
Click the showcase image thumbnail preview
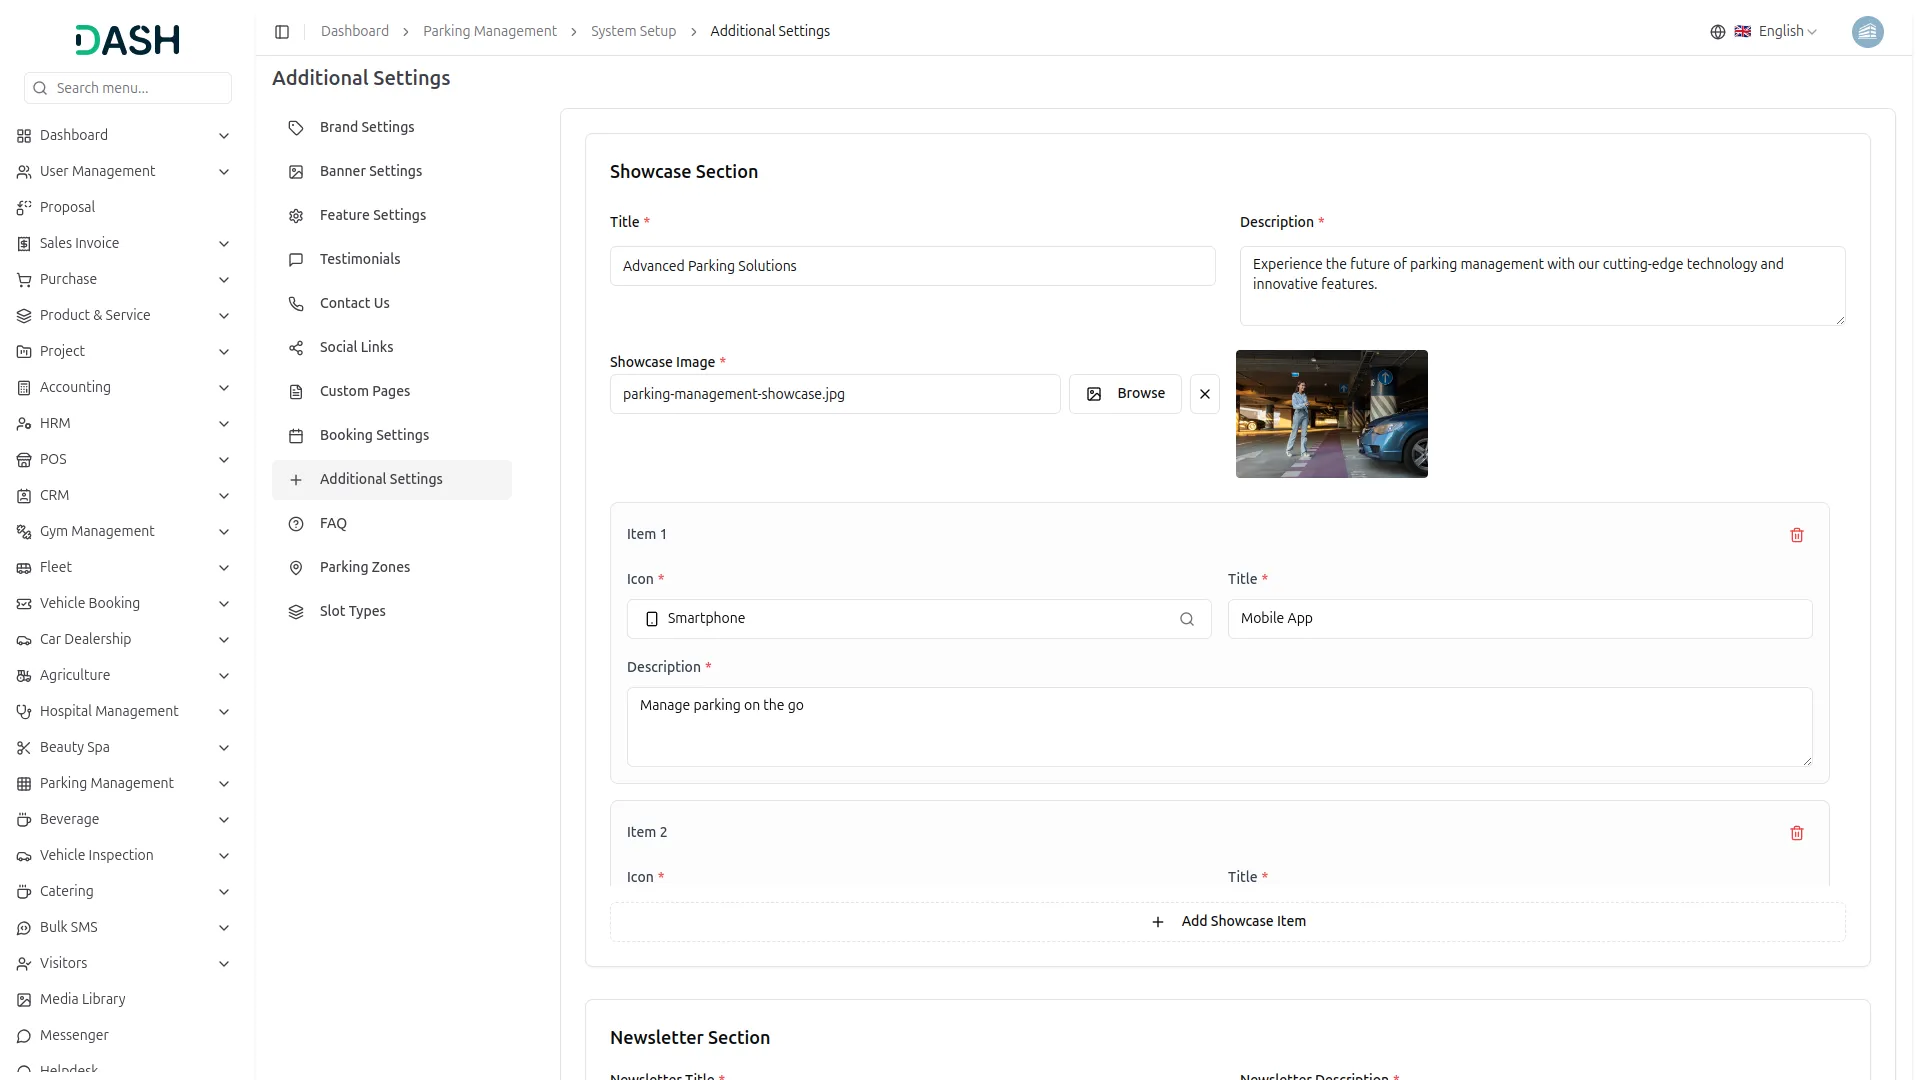coord(1331,414)
